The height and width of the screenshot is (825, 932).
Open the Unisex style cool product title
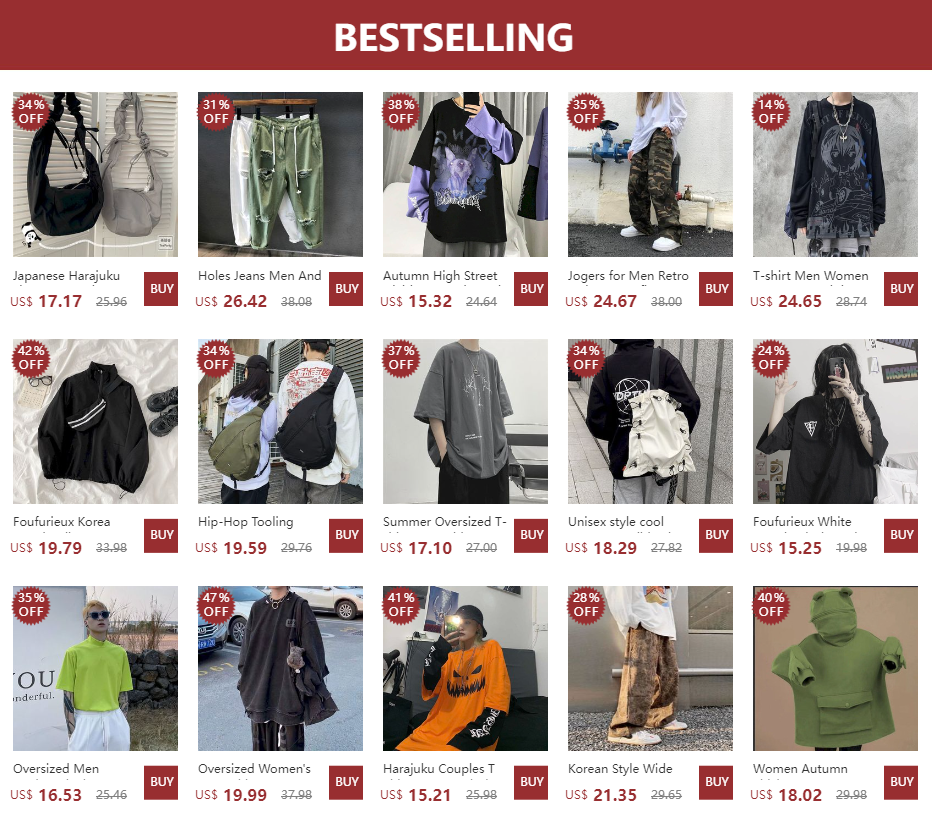[615, 522]
